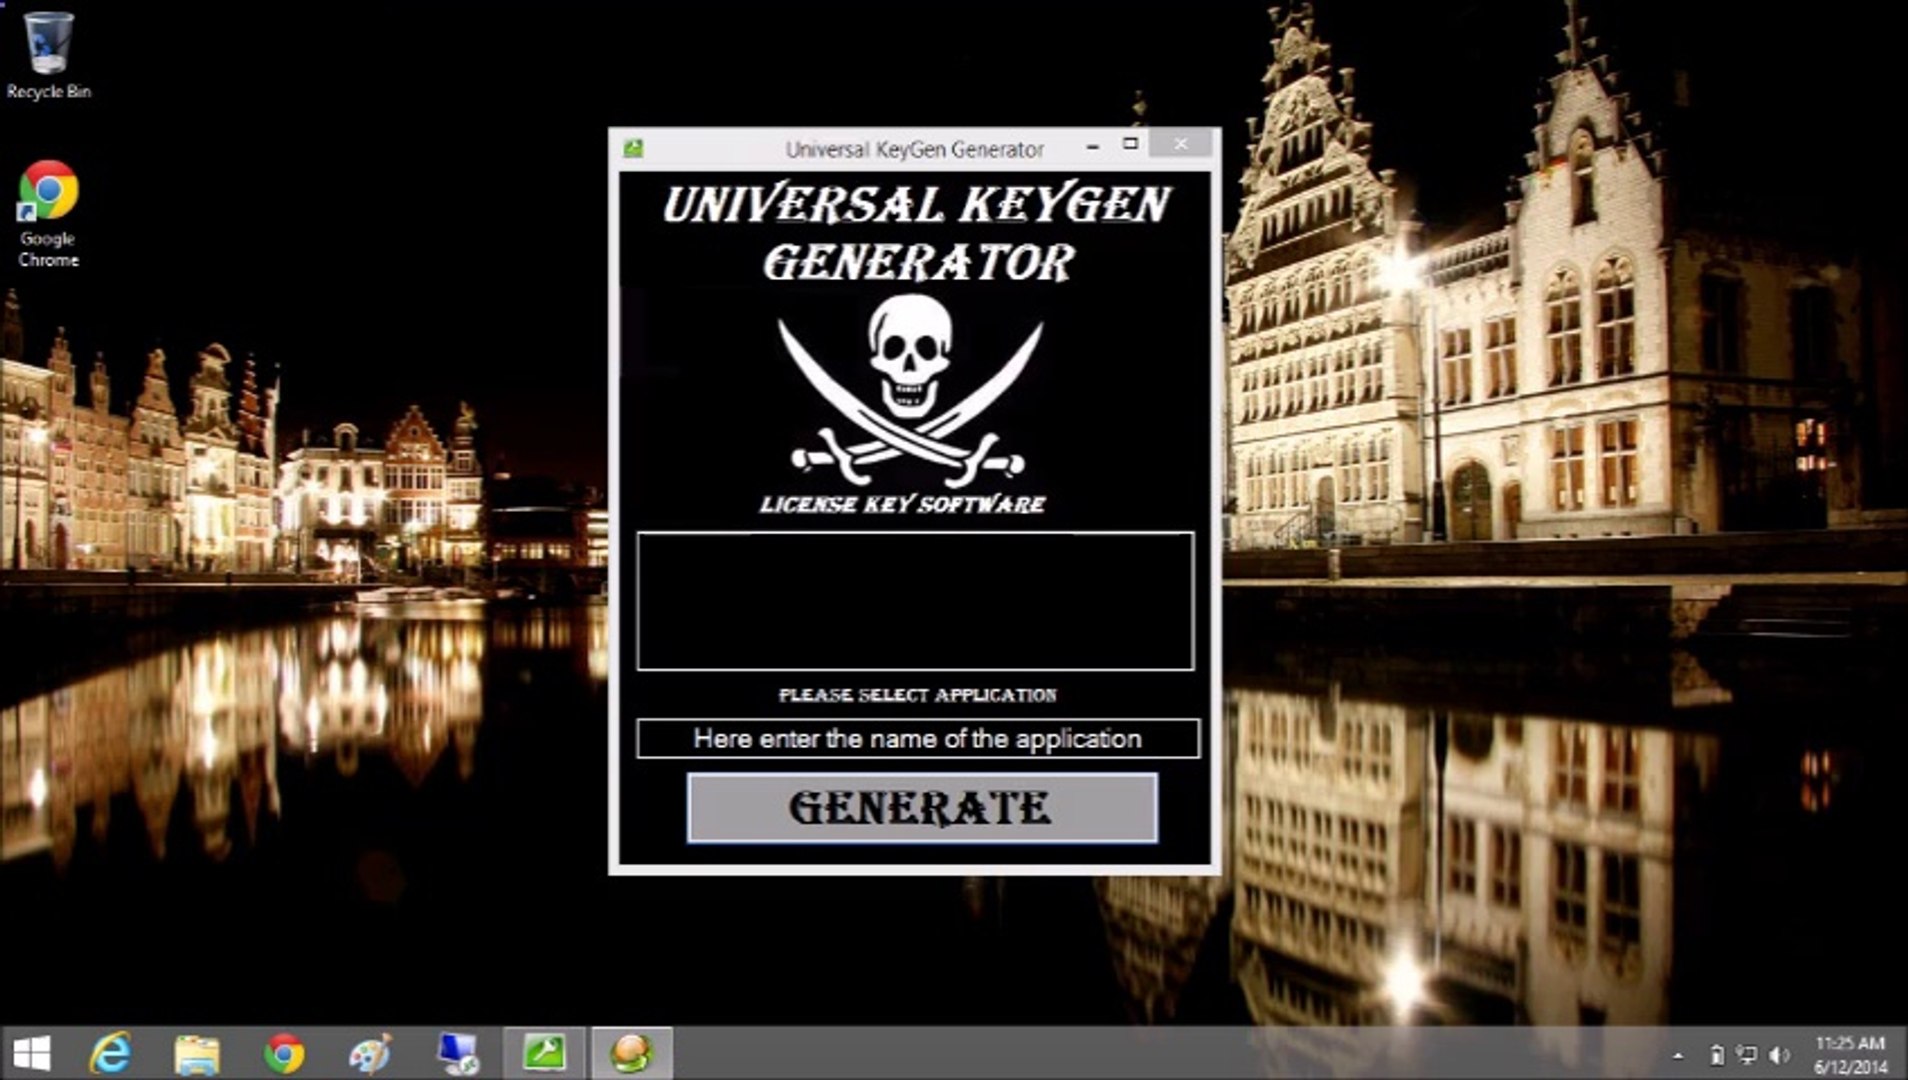1908x1080 pixels.
Task: Click the KeyGen window title bar icon
Action: [633, 149]
